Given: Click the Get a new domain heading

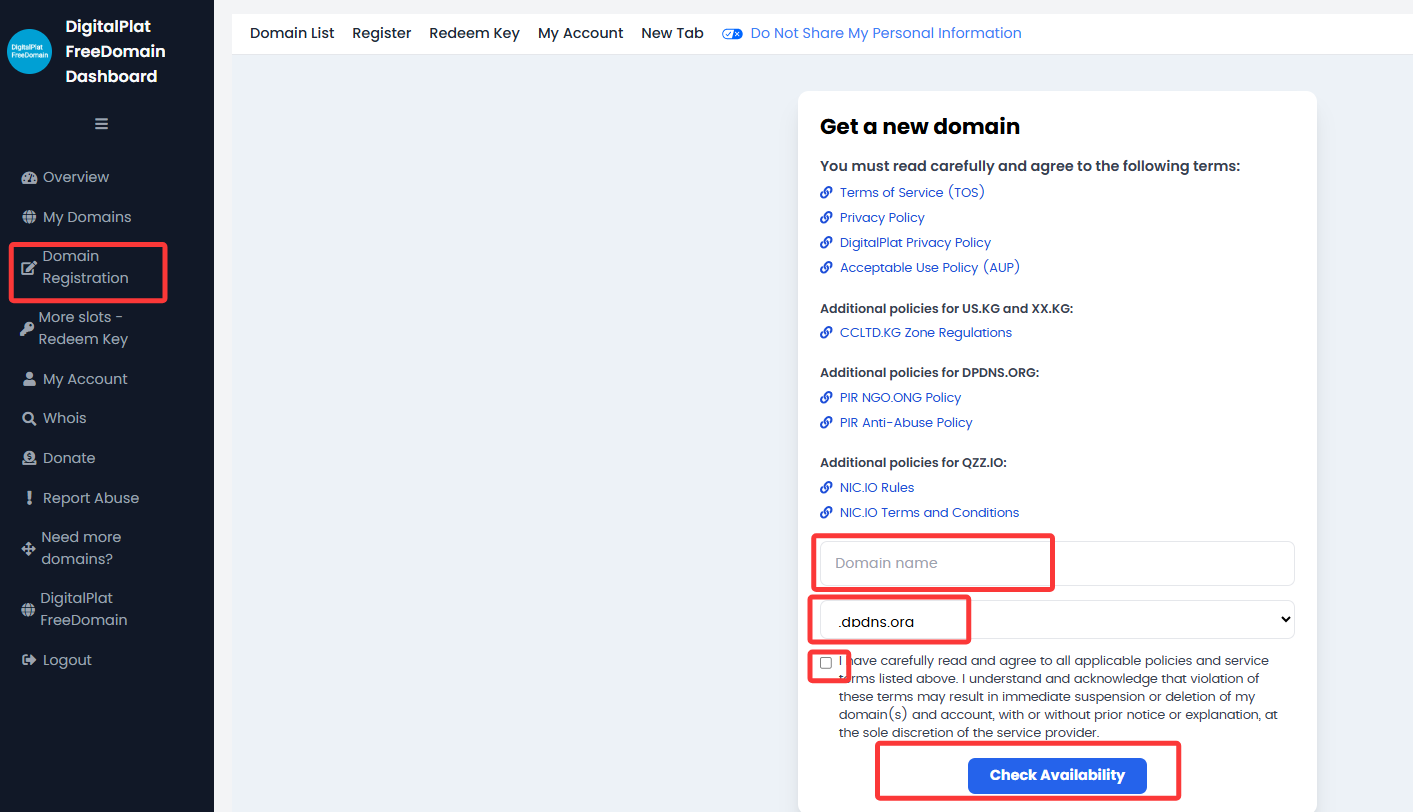Looking at the screenshot, I should click(x=920, y=126).
